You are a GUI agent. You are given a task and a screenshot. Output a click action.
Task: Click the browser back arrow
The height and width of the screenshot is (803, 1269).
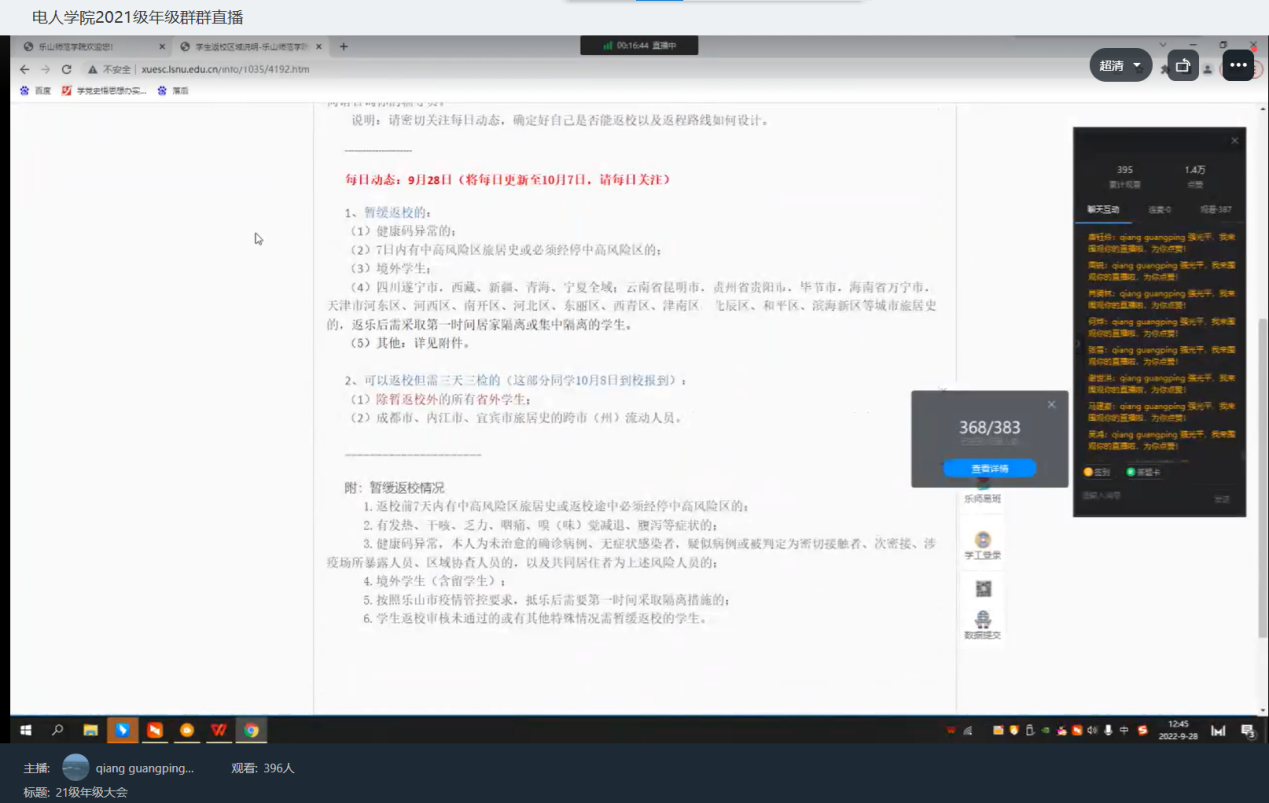[25, 70]
